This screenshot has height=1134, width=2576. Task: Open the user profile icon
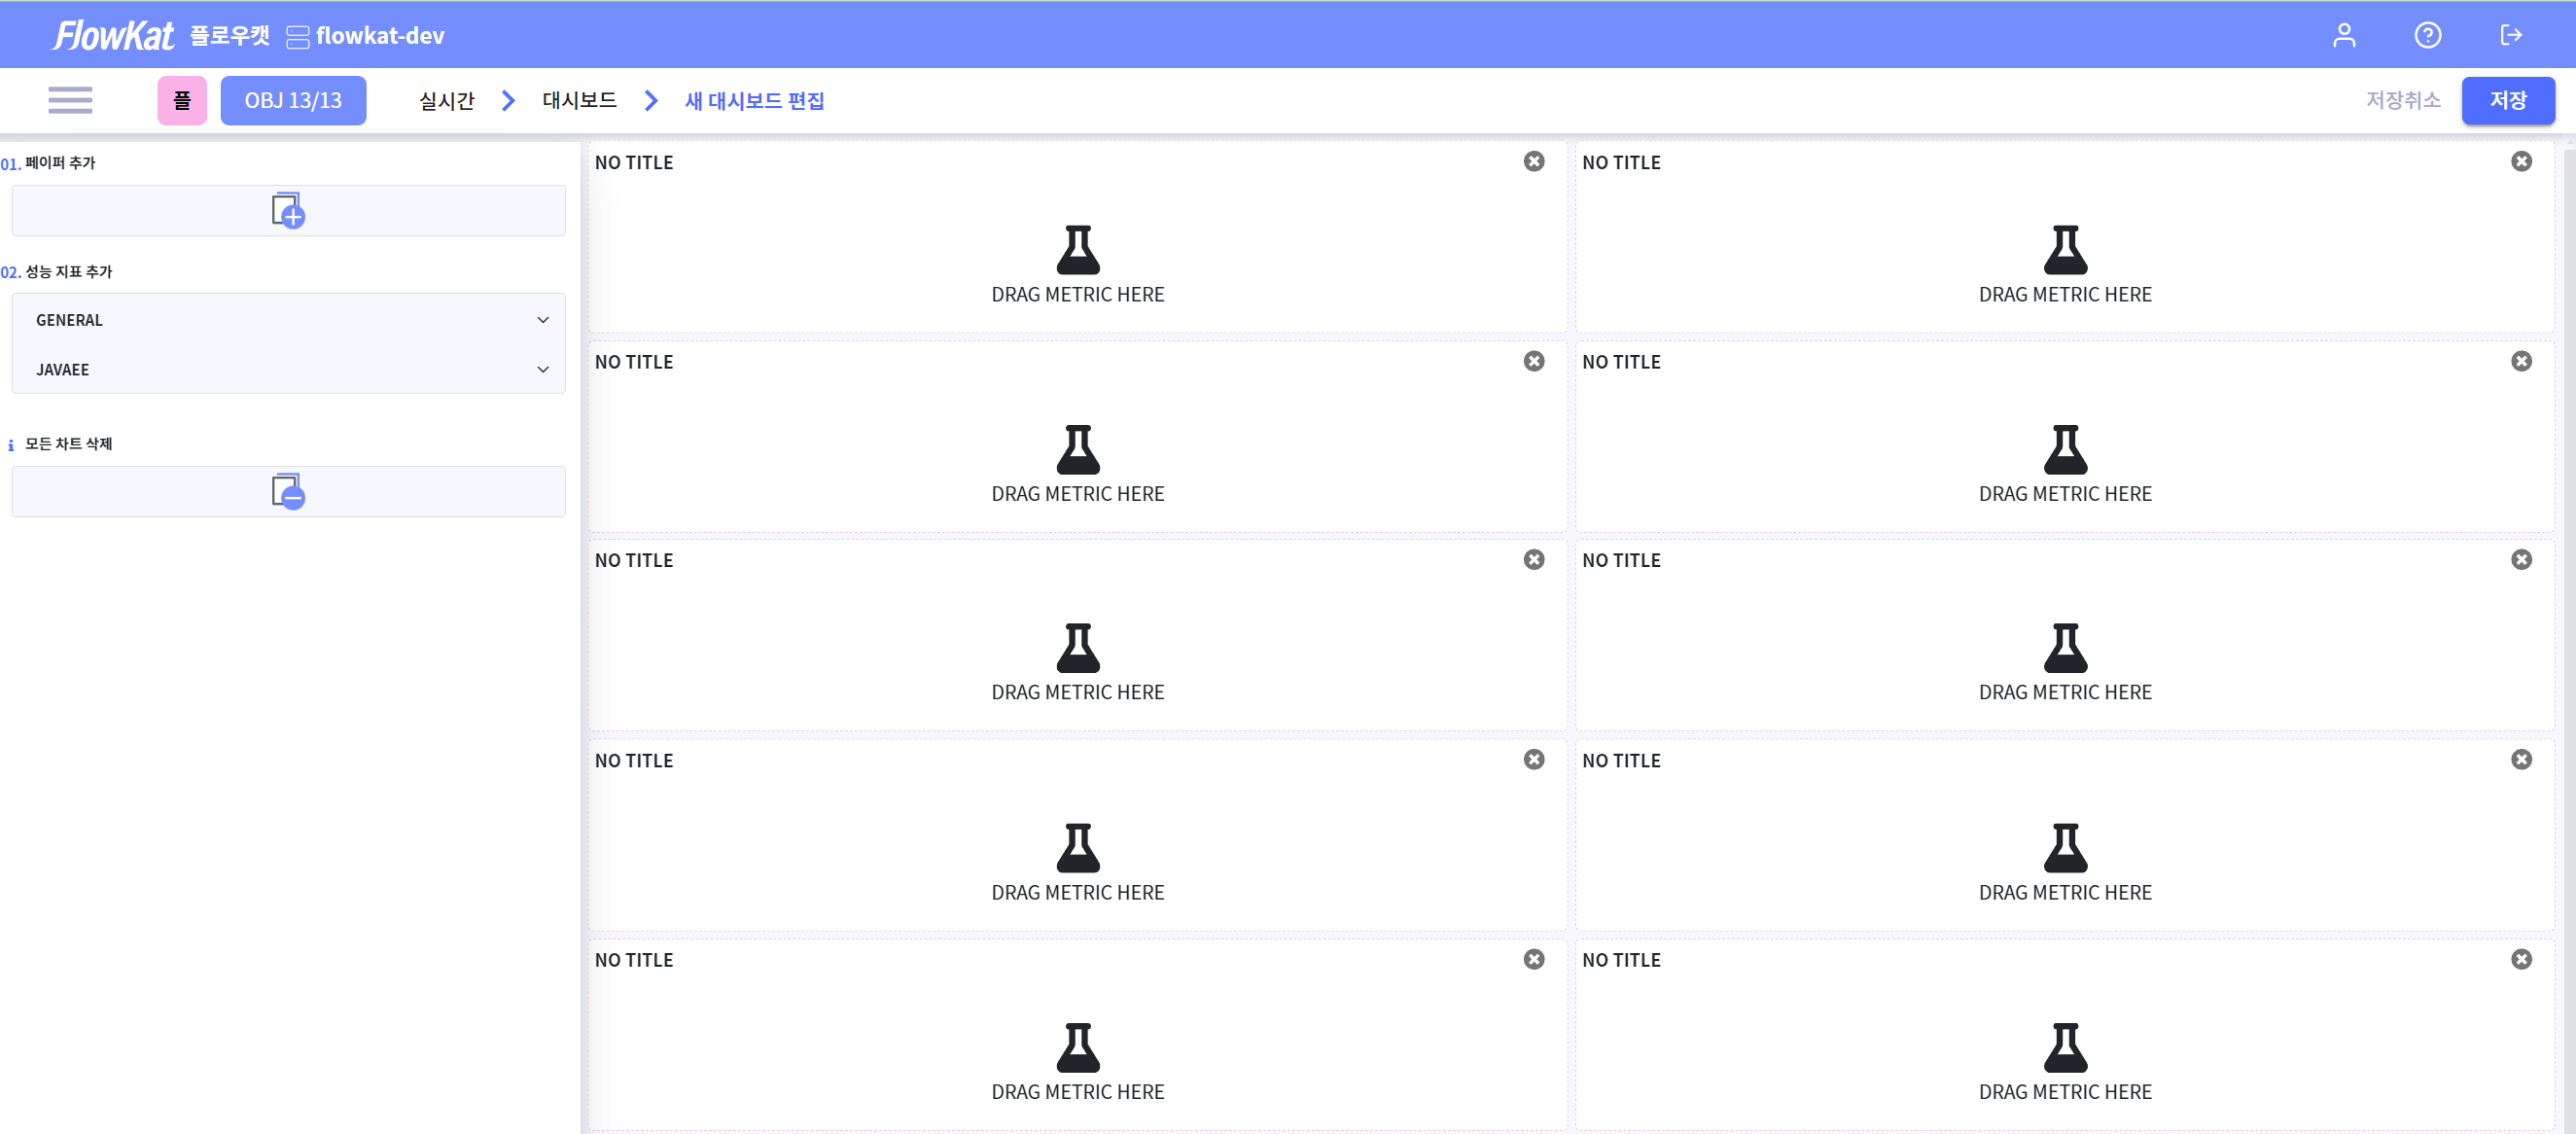click(x=2343, y=36)
